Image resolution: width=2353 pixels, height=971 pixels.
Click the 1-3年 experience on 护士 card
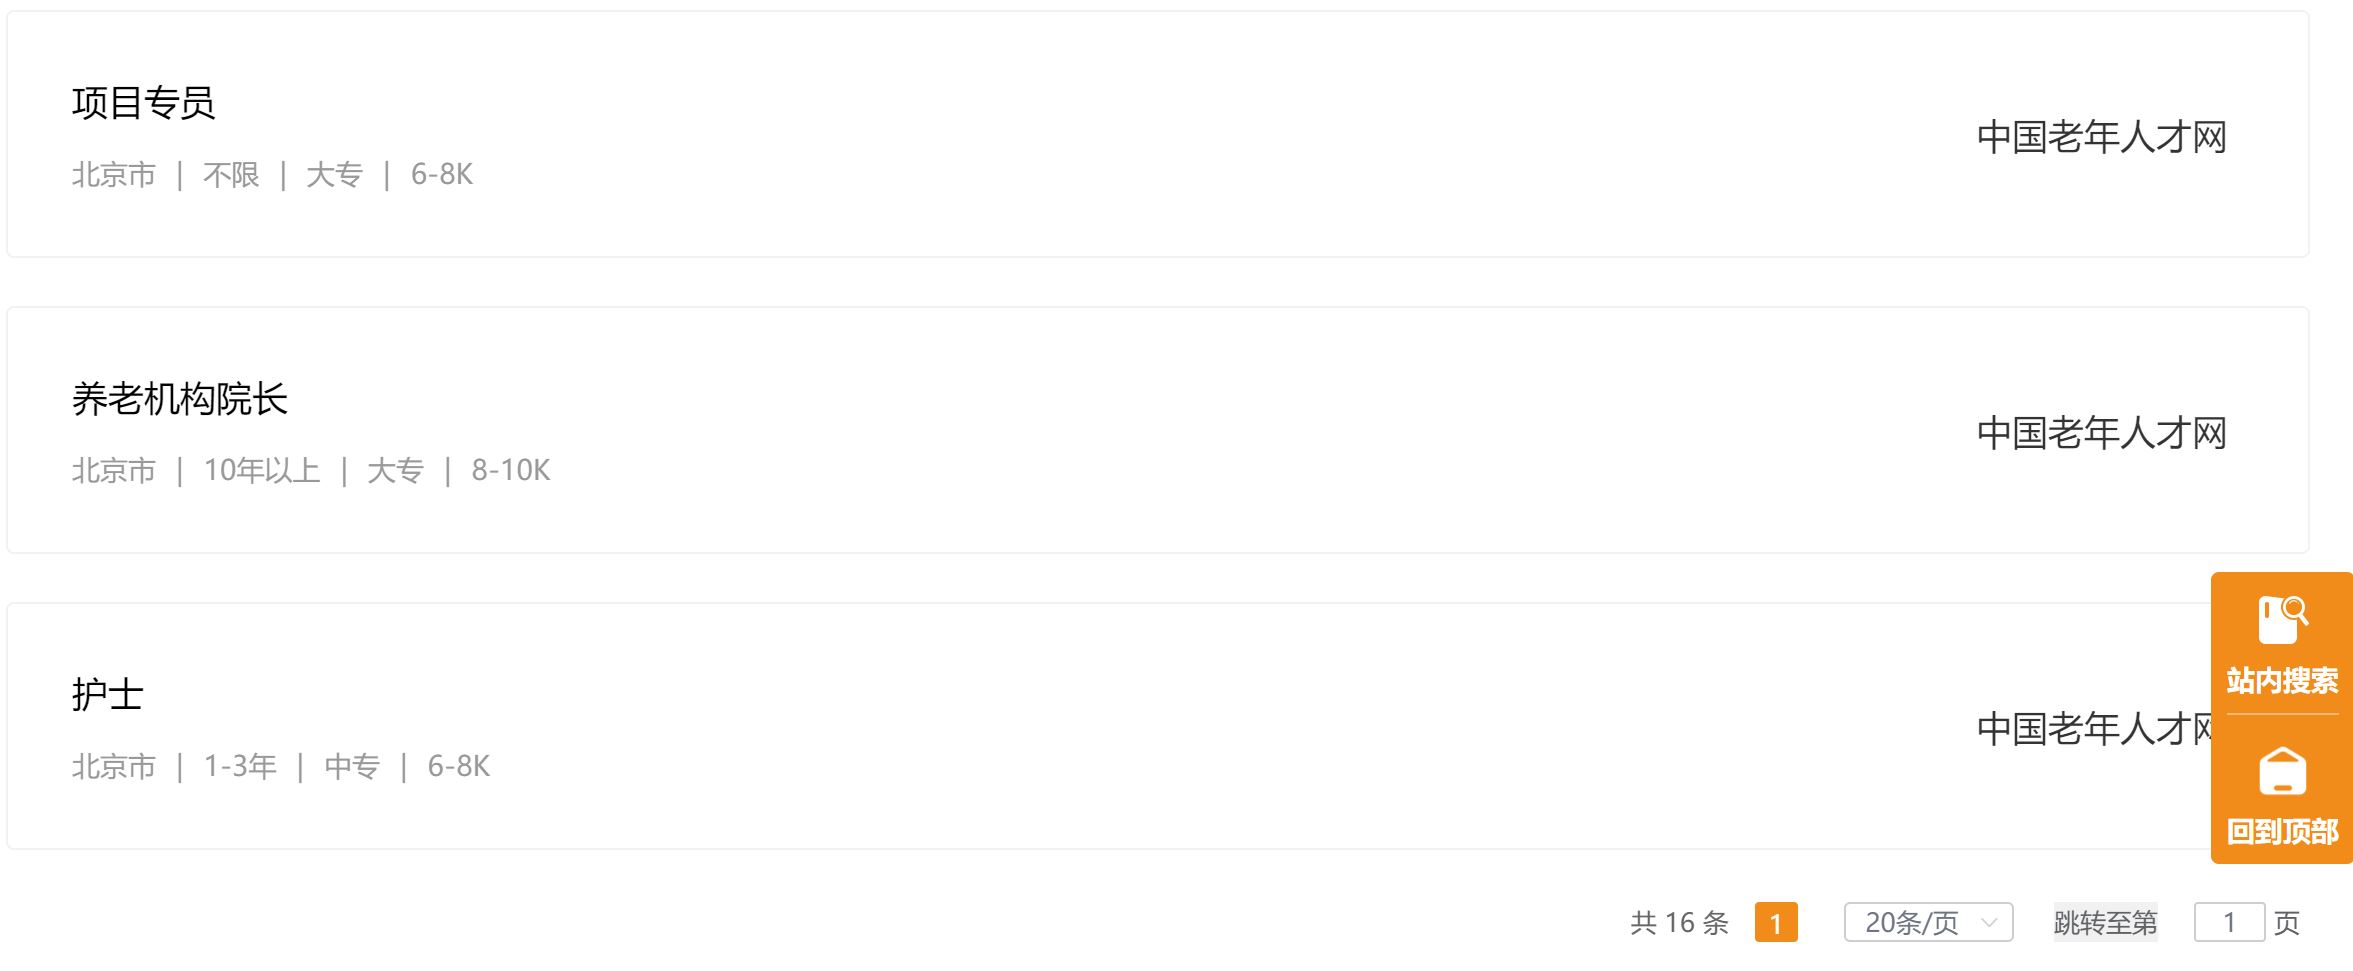pyautogui.click(x=240, y=767)
